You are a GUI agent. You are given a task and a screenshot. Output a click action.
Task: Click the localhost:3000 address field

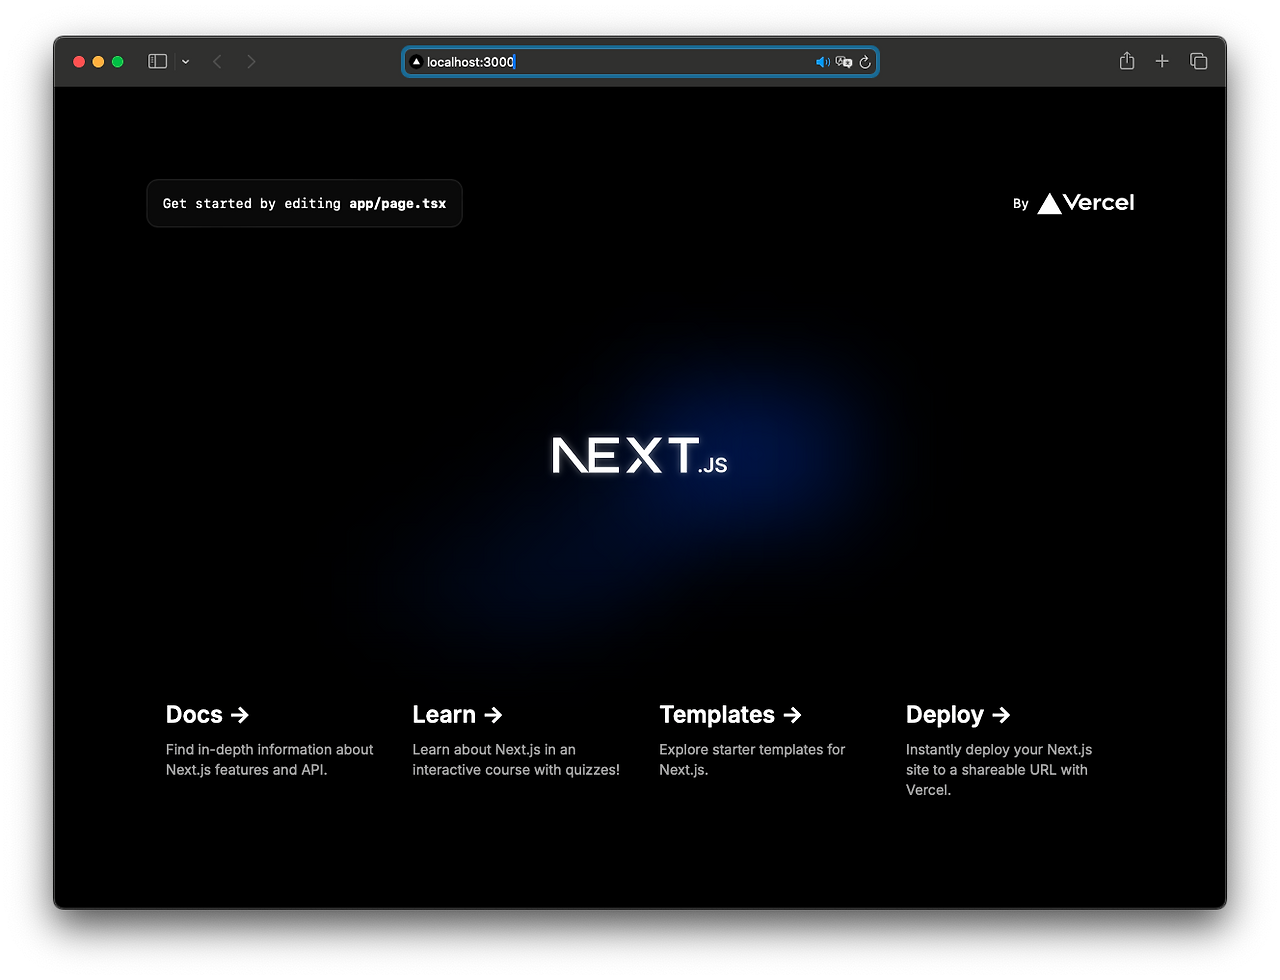click(x=640, y=62)
